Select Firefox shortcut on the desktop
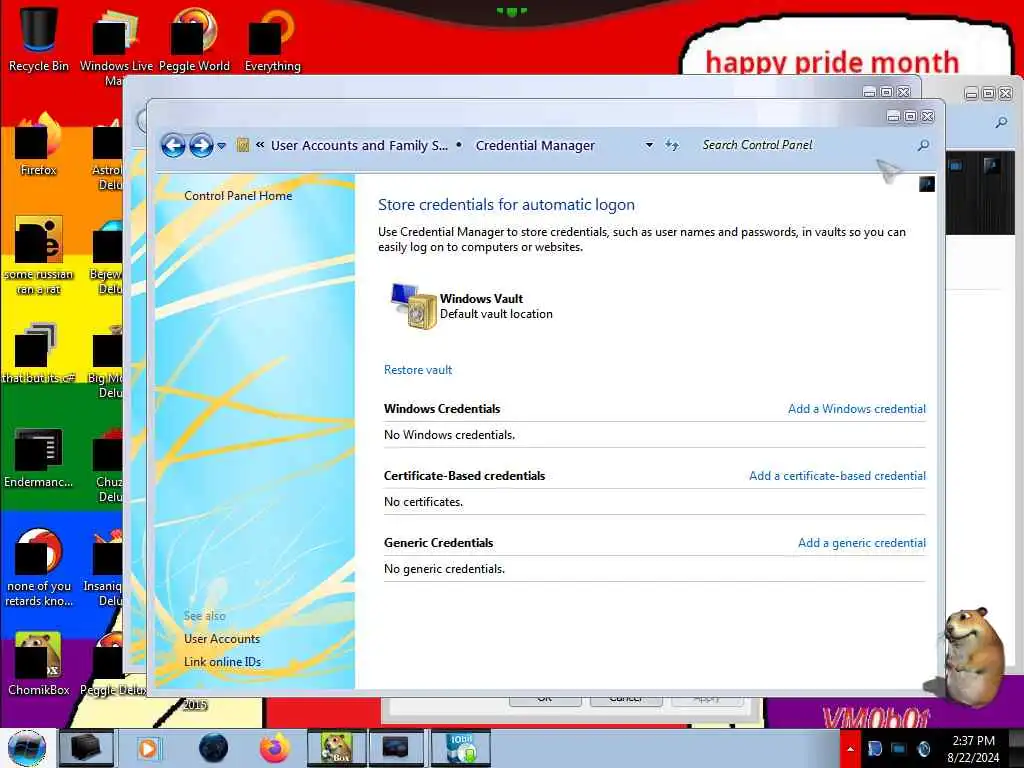This screenshot has height=768, width=1024. coord(39,145)
